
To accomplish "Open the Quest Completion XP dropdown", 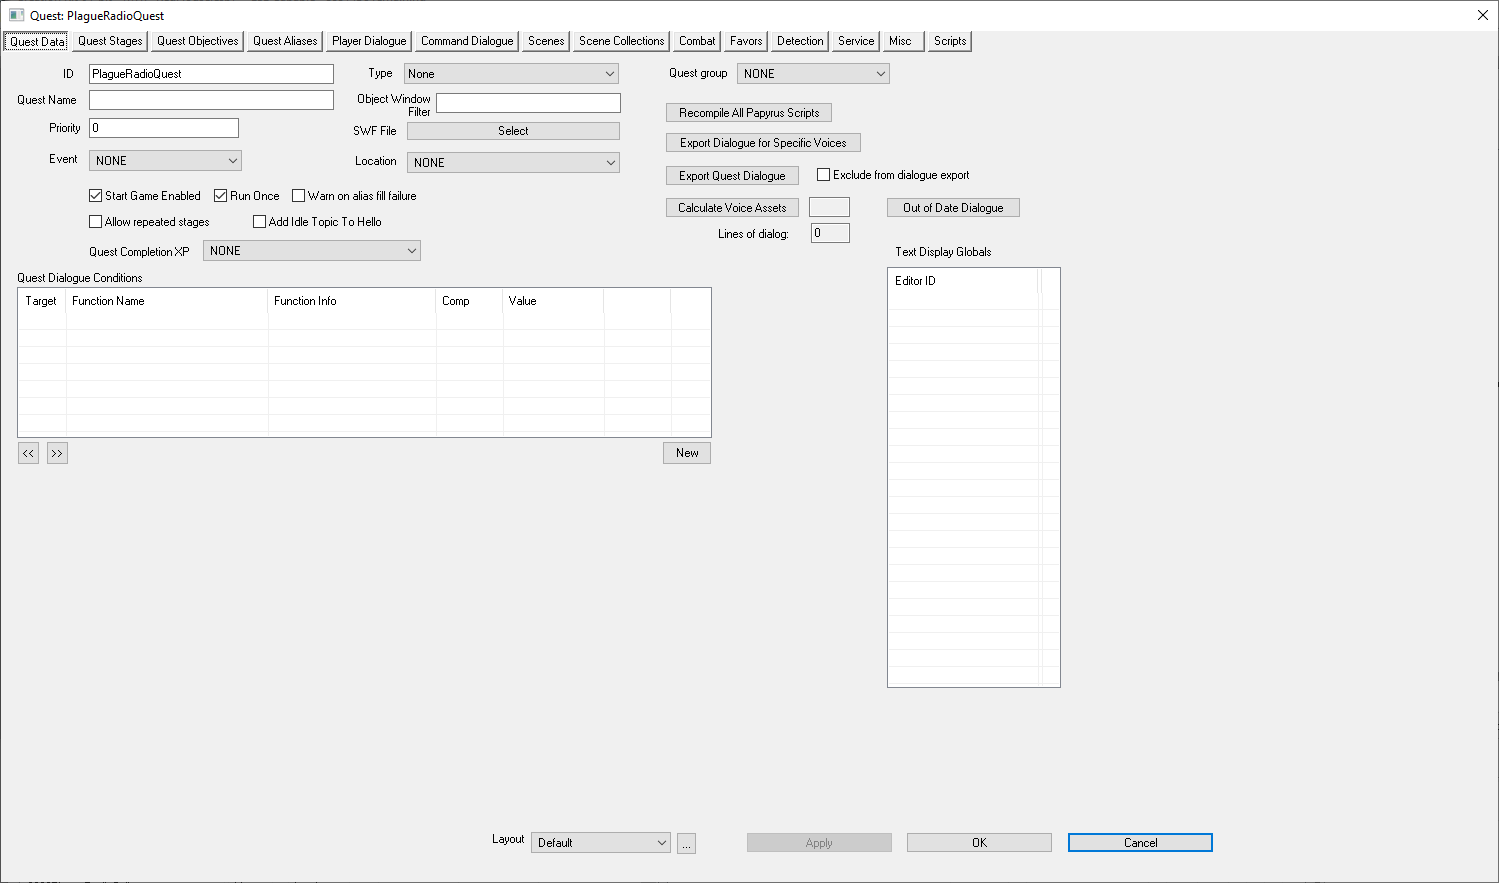I will point(312,251).
